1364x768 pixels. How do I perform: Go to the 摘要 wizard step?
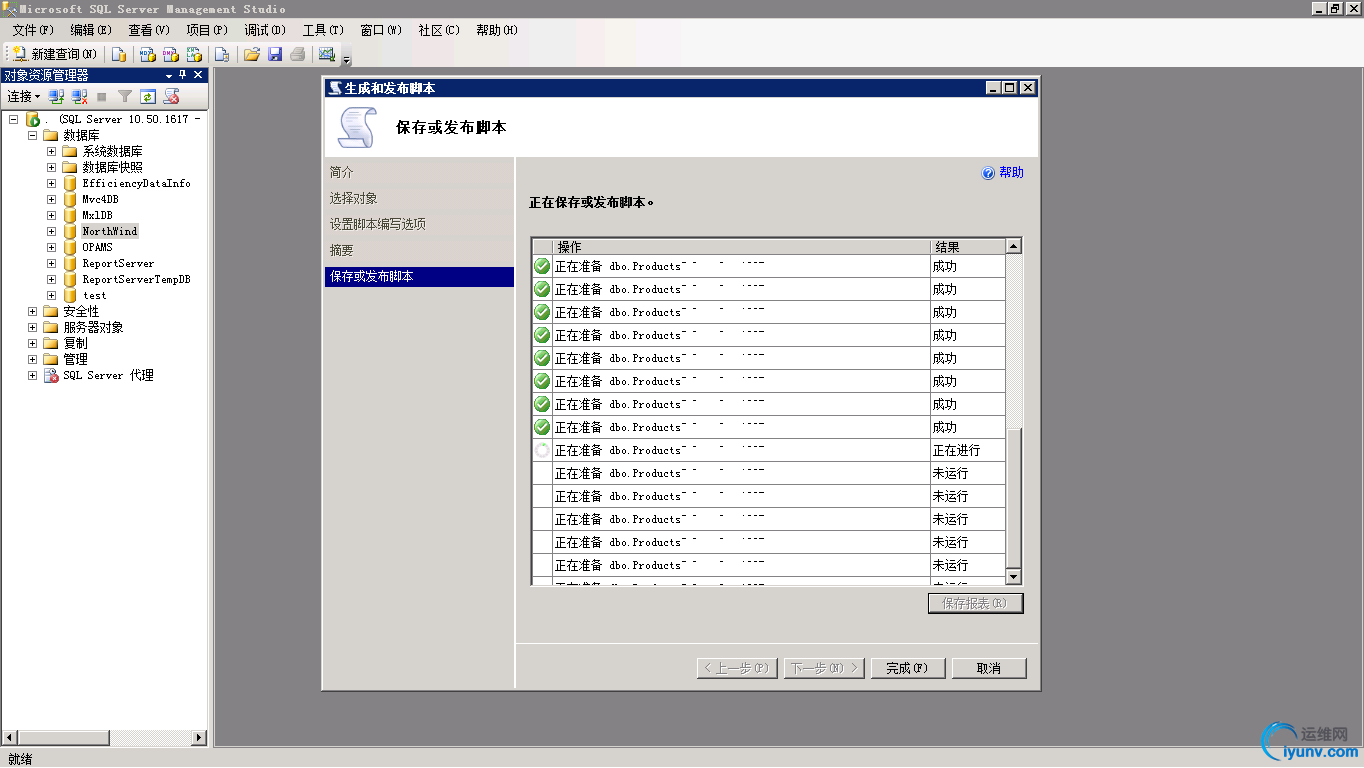[342, 250]
